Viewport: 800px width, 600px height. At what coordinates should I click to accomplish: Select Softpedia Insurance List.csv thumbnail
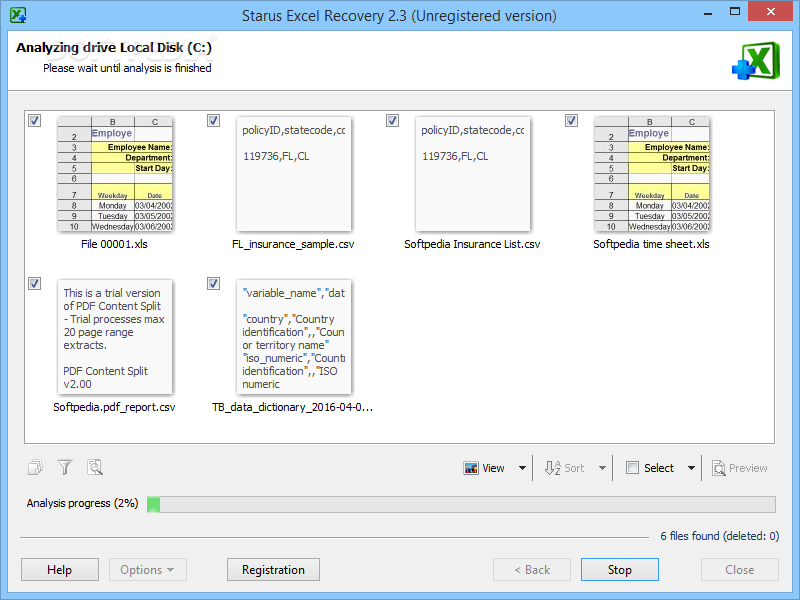pos(473,174)
